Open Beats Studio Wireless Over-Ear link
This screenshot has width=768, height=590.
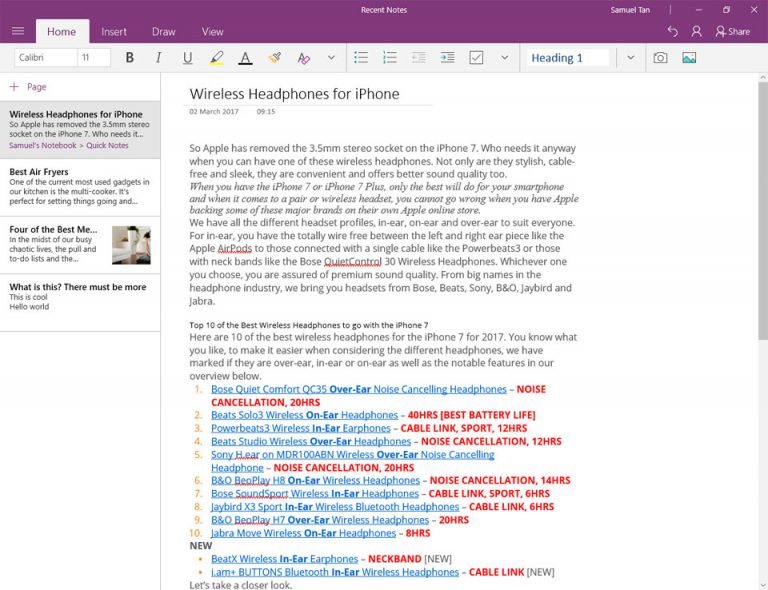click(x=311, y=442)
